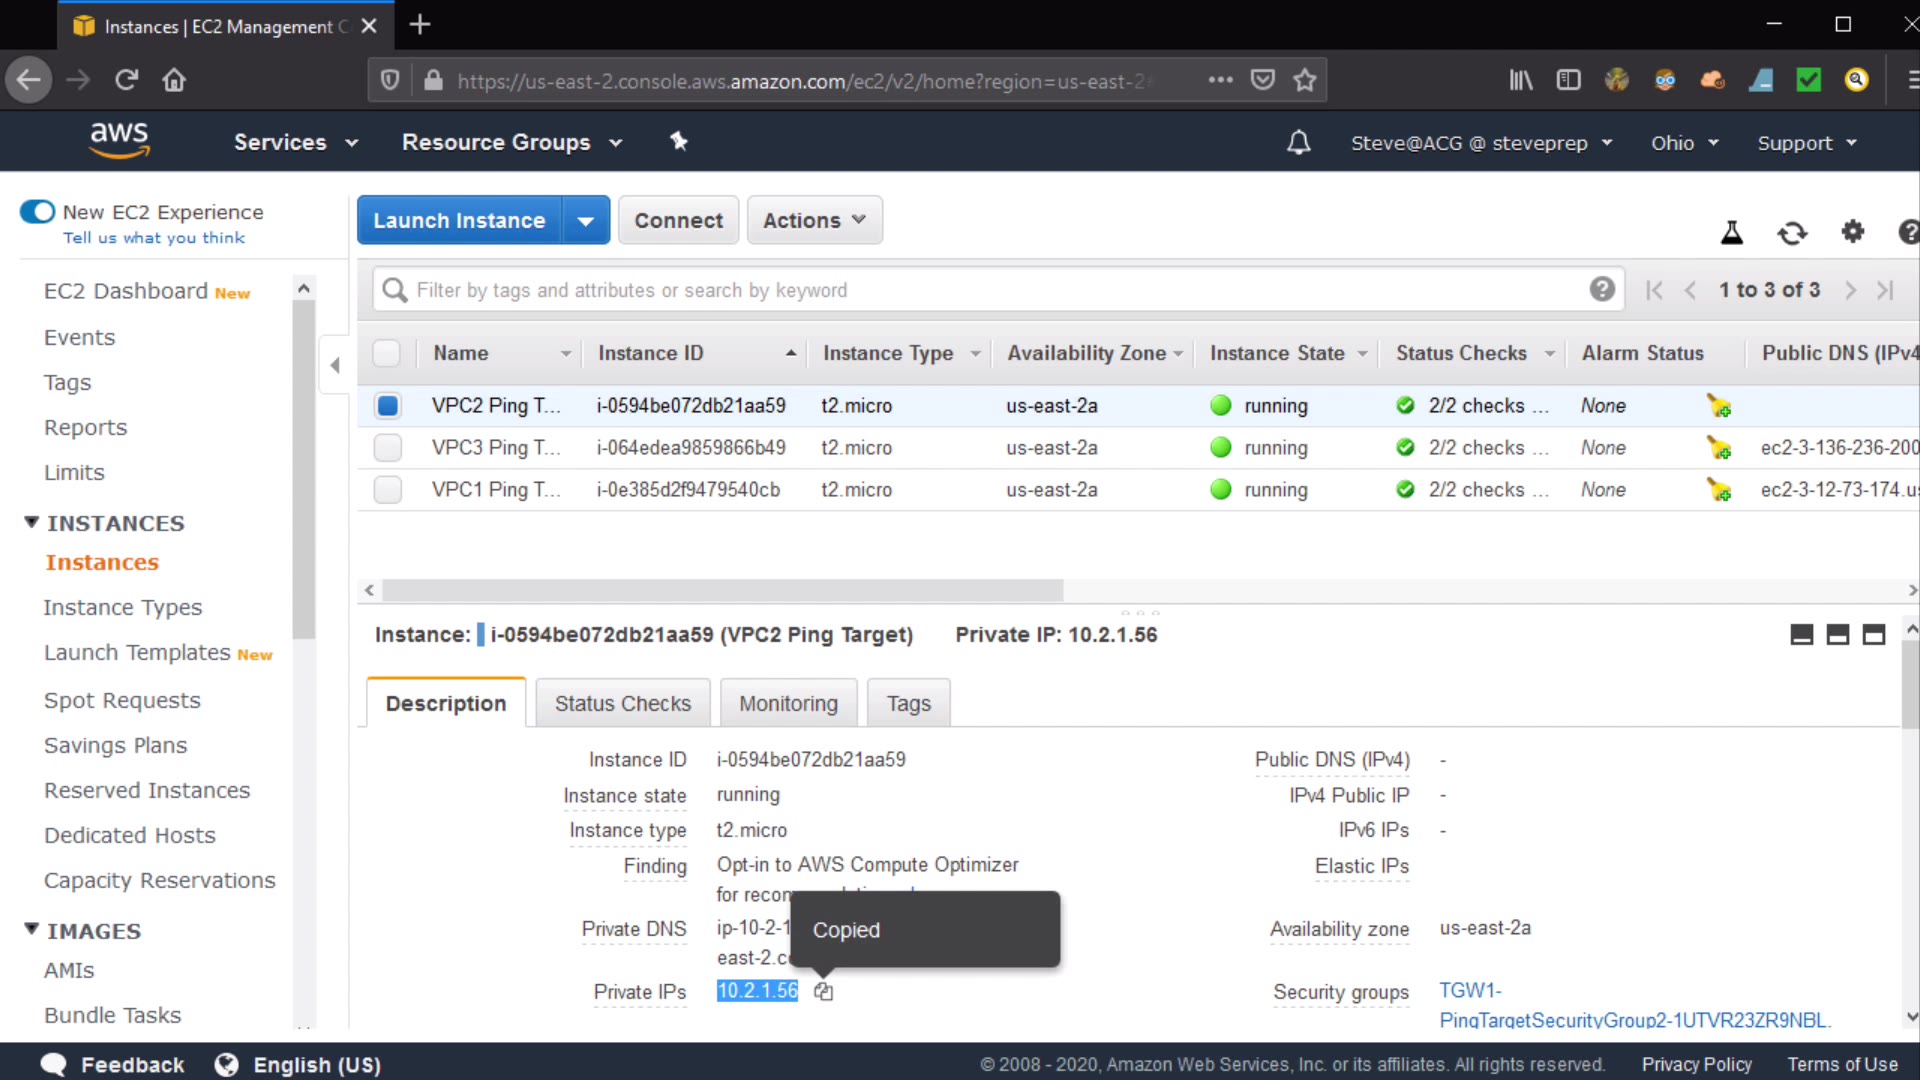Click the copy icon next to Private IPs
Image resolution: width=1920 pixels, height=1080 pixels.
pyautogui.click(x=823, y=992)
